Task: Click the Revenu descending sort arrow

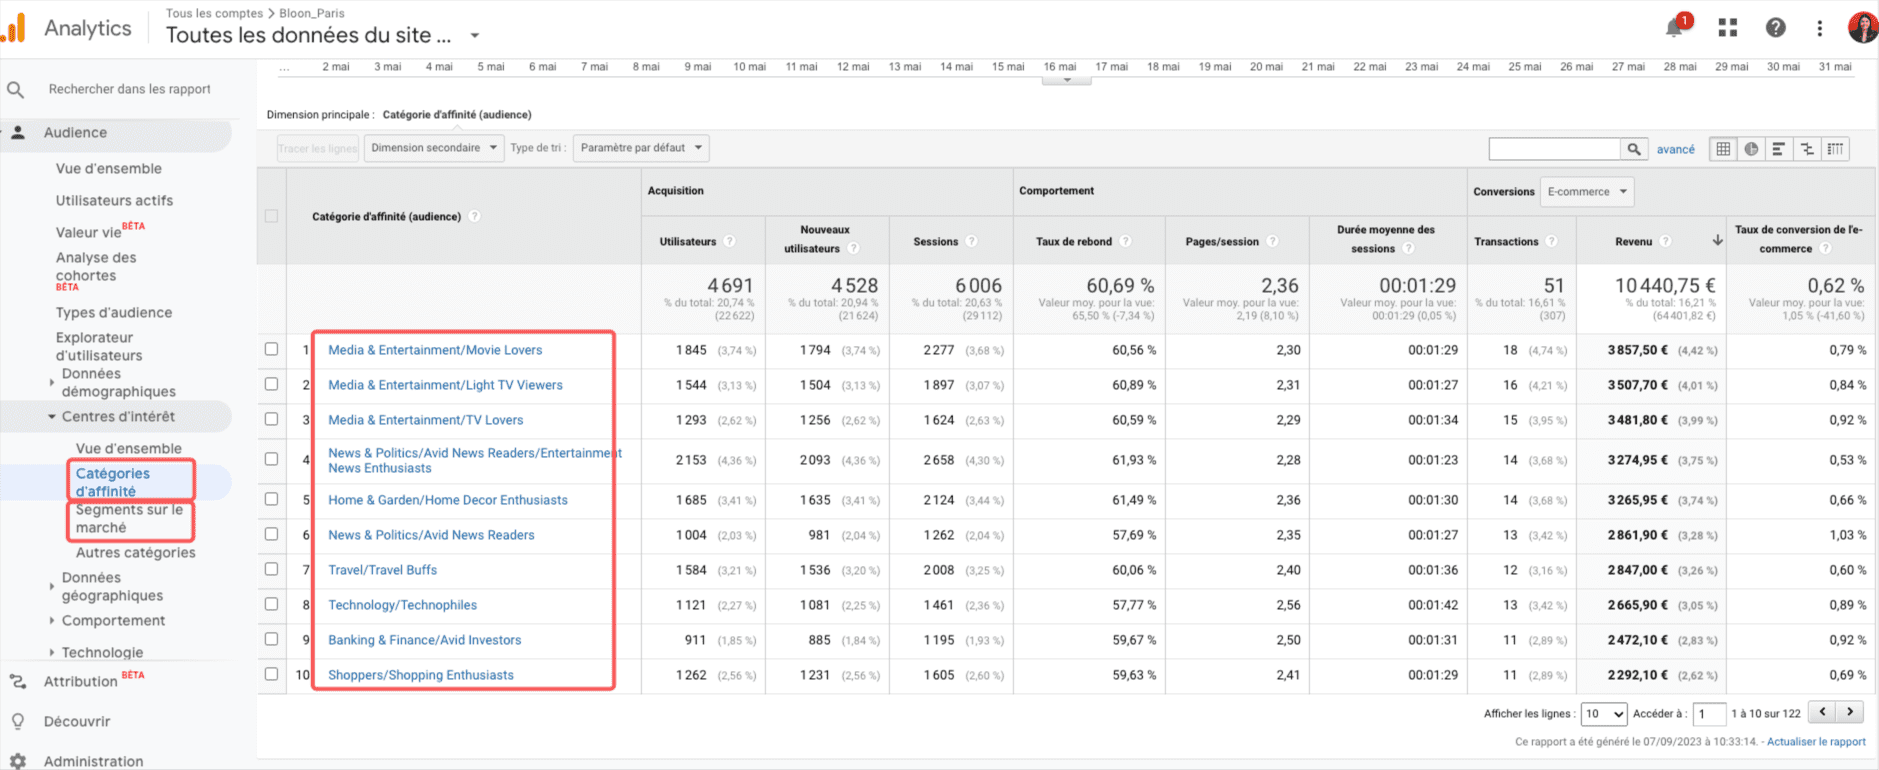Action: (x=1717, y=240)
